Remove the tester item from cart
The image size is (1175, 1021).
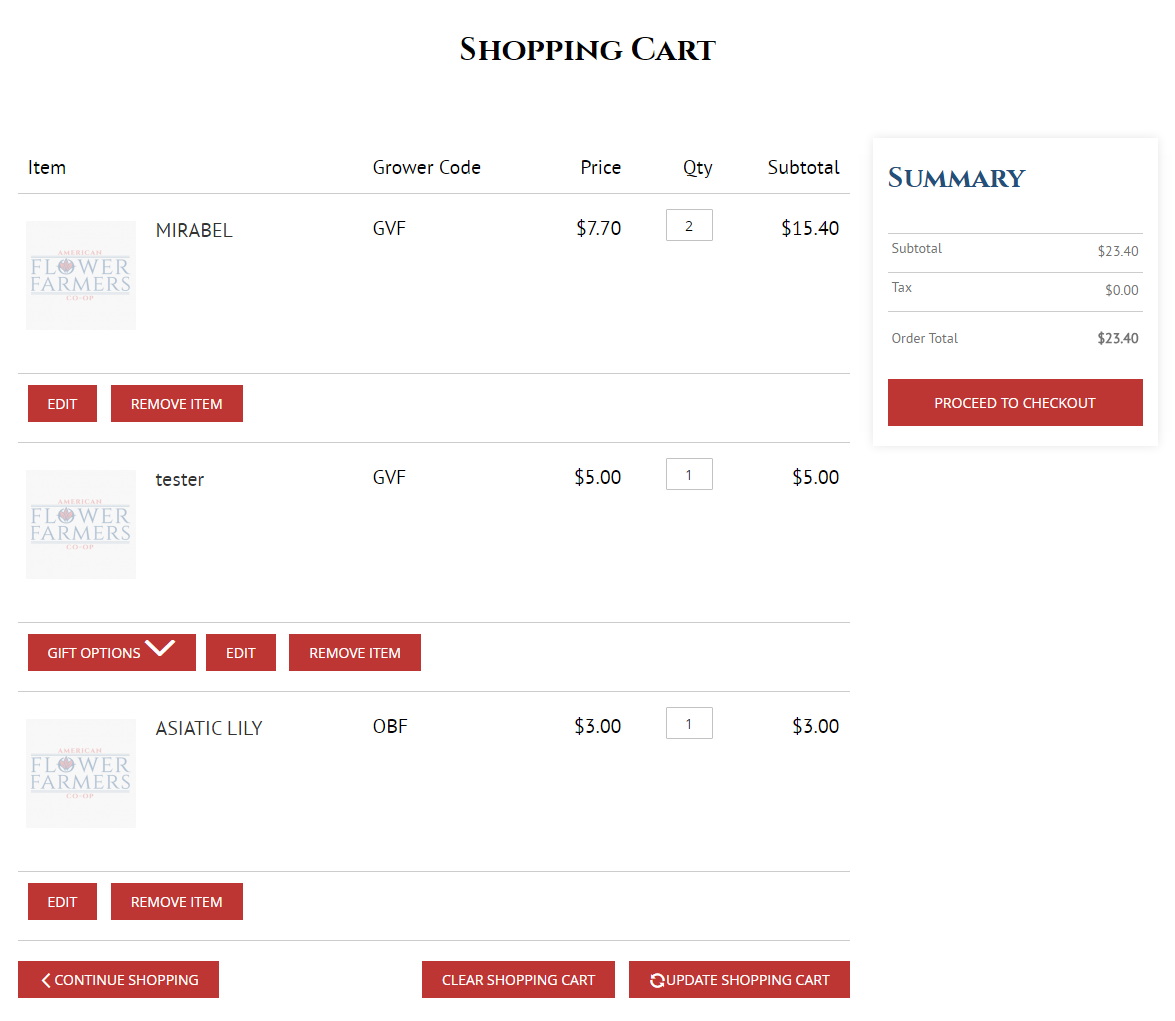[x=355, y=653]
